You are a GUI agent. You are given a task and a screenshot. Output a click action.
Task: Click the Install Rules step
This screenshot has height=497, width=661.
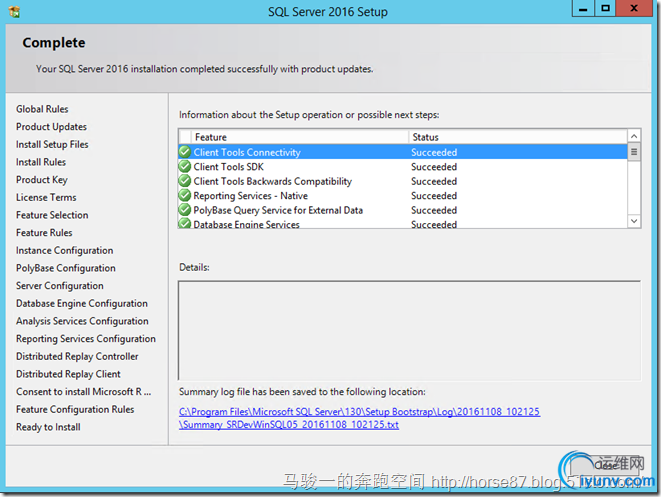(x=41, y=162)
